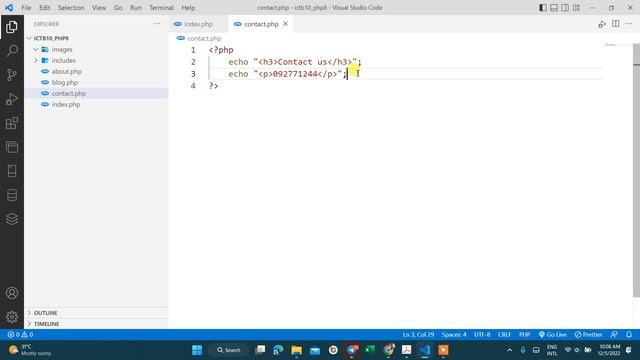Click Go Live in status bar
This screenshot has height=360, width=640.
(552, 334)
